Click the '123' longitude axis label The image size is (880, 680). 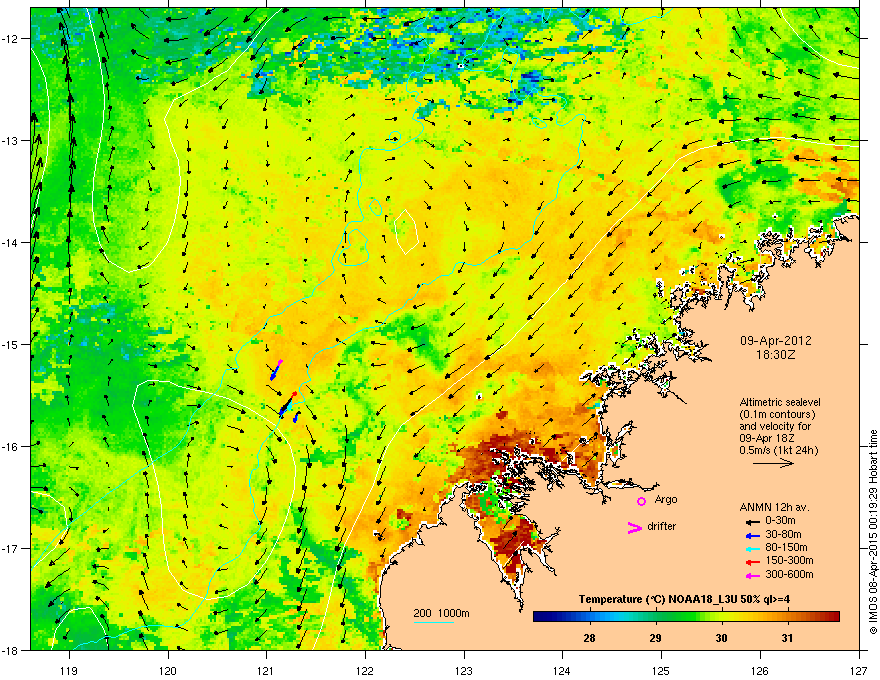point(464,670)
